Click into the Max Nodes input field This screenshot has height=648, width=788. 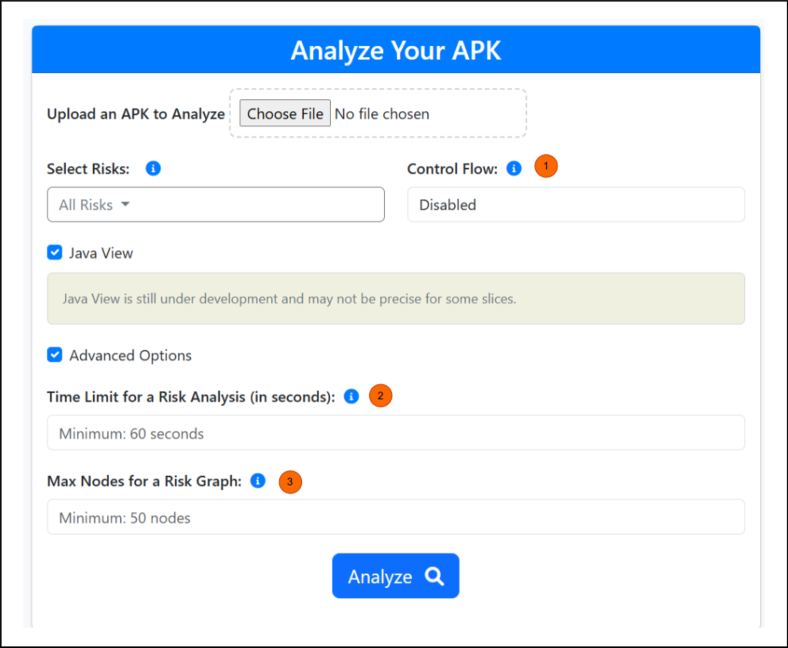click(x=395, y=517)
